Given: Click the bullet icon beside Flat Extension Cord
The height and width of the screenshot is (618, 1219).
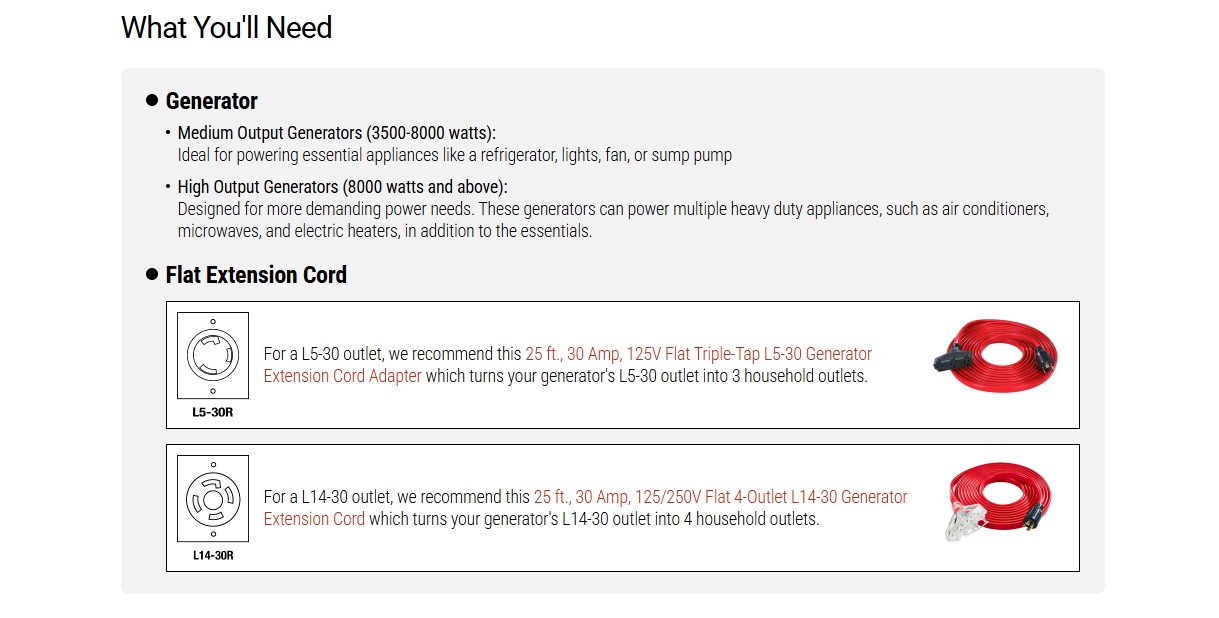Looking at the screenshot, I should tap(152, 274).
